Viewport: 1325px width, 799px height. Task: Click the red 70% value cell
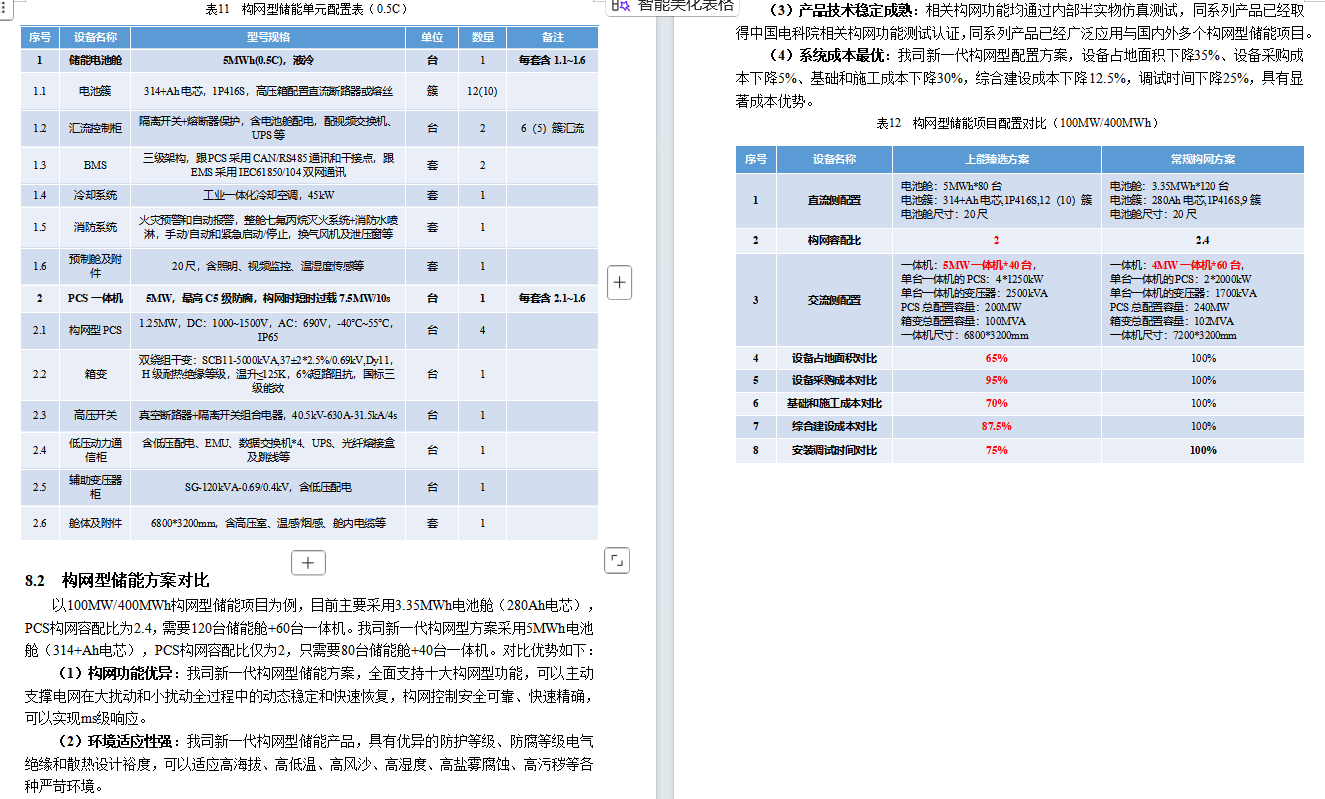997,403
